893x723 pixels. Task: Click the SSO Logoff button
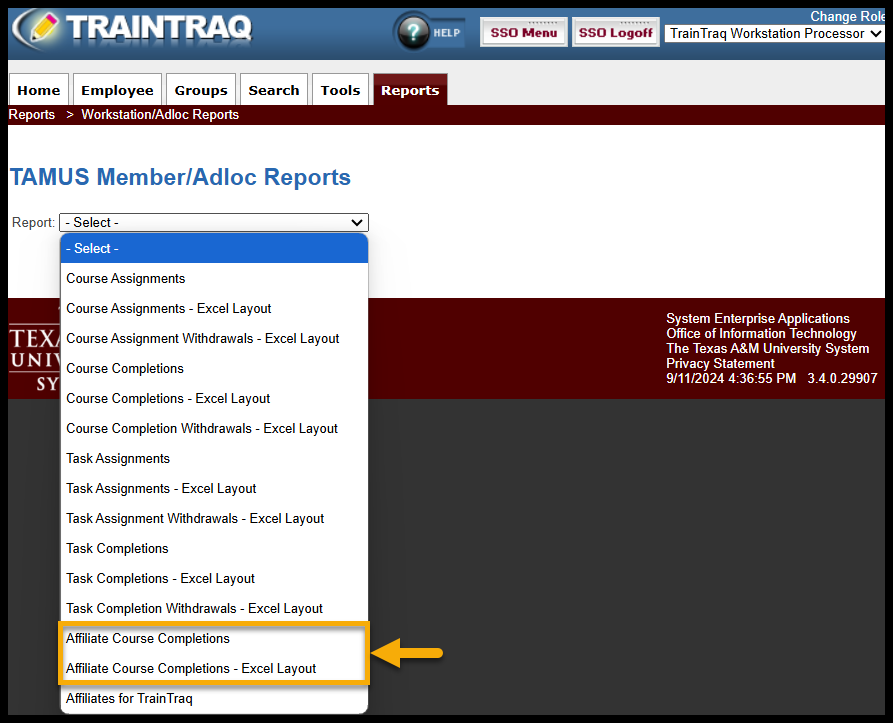pyautogui.click(x=616, y=32)
